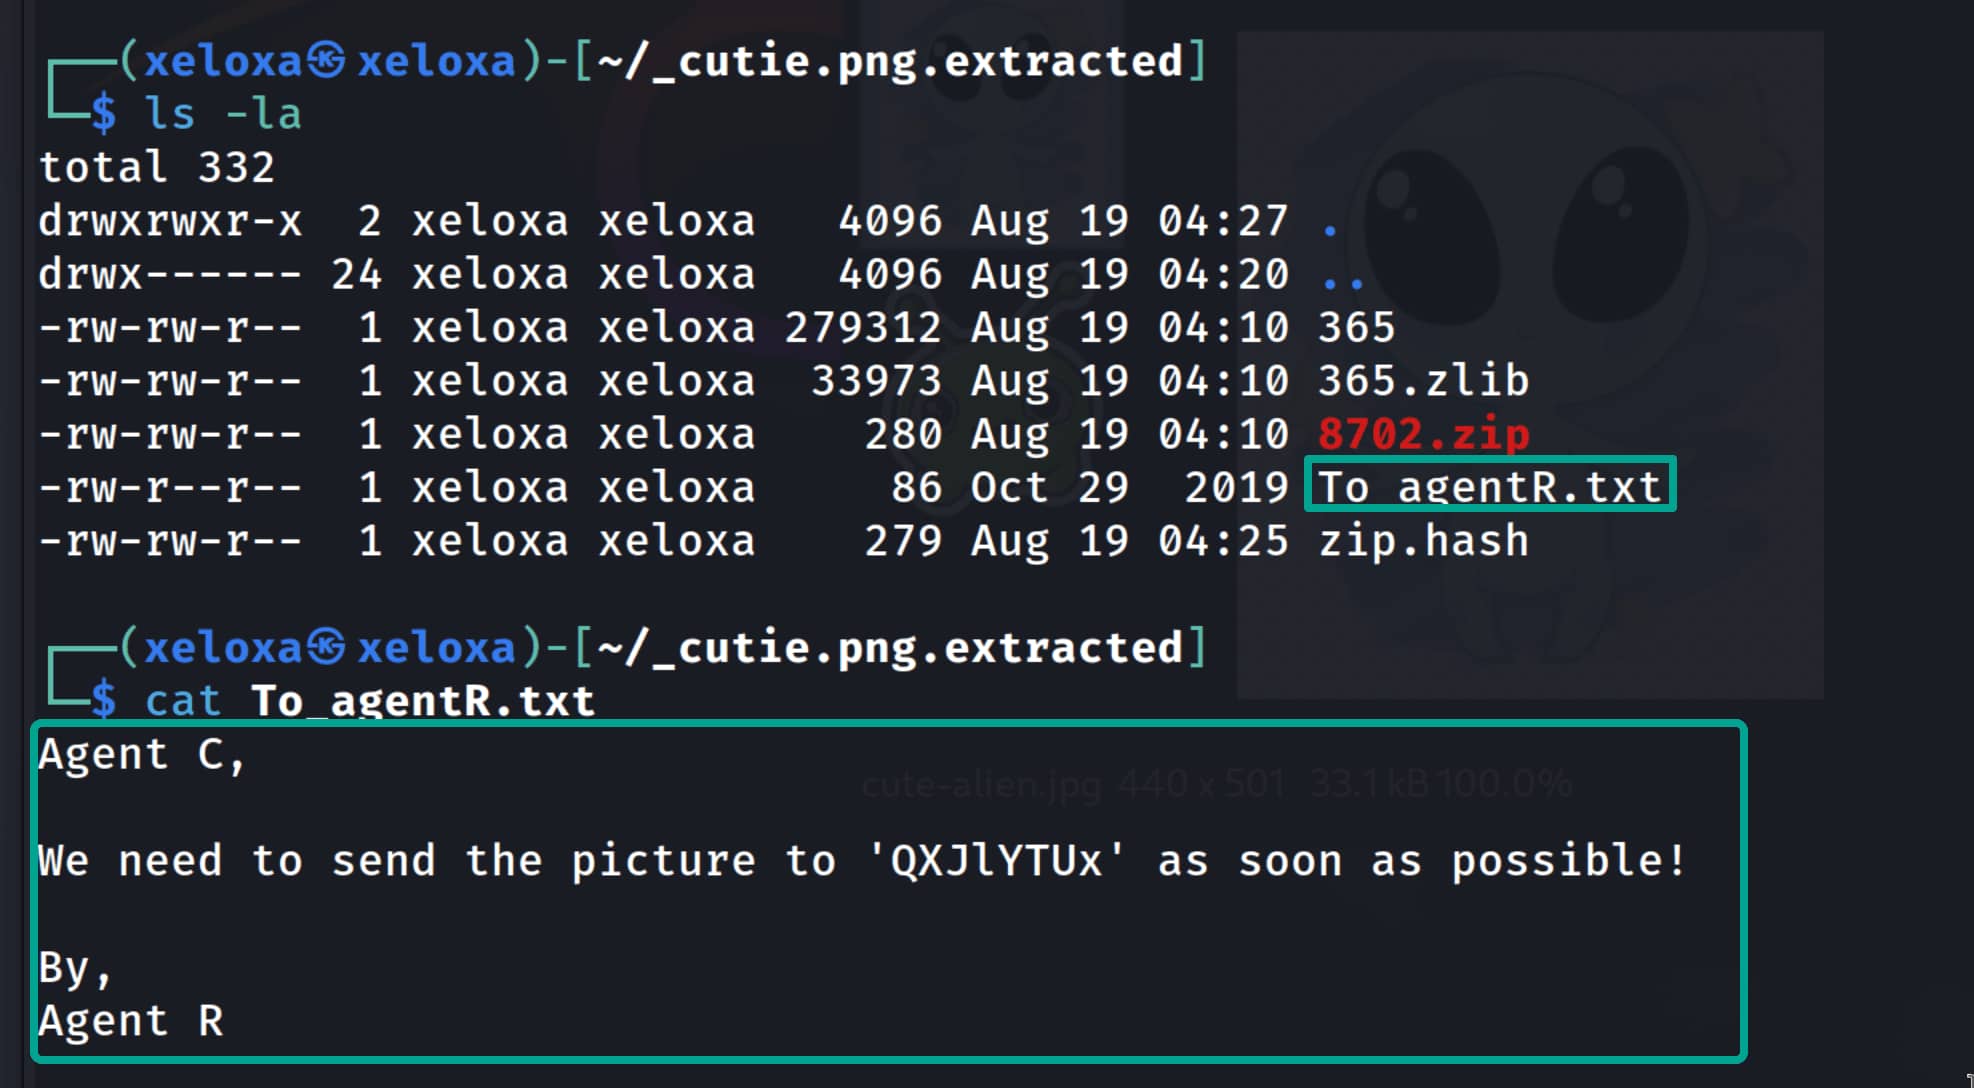Click the 'Agent C,' greeting line
This screenshot has width=1974, height=1088.
(141, 755)
